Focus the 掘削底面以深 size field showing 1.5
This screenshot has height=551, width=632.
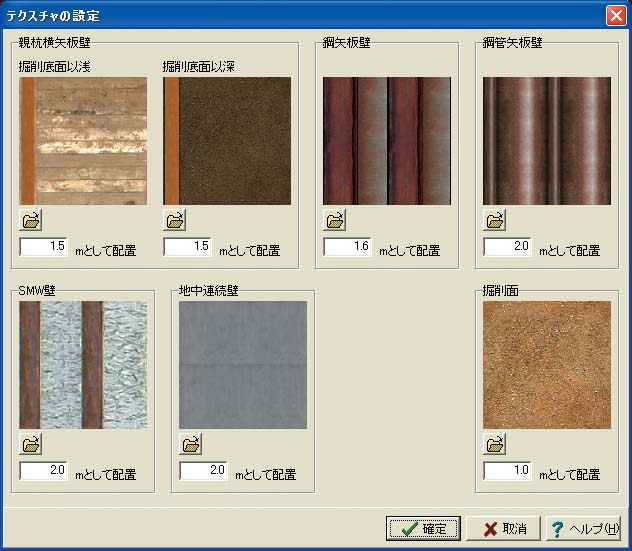point(187,247)
